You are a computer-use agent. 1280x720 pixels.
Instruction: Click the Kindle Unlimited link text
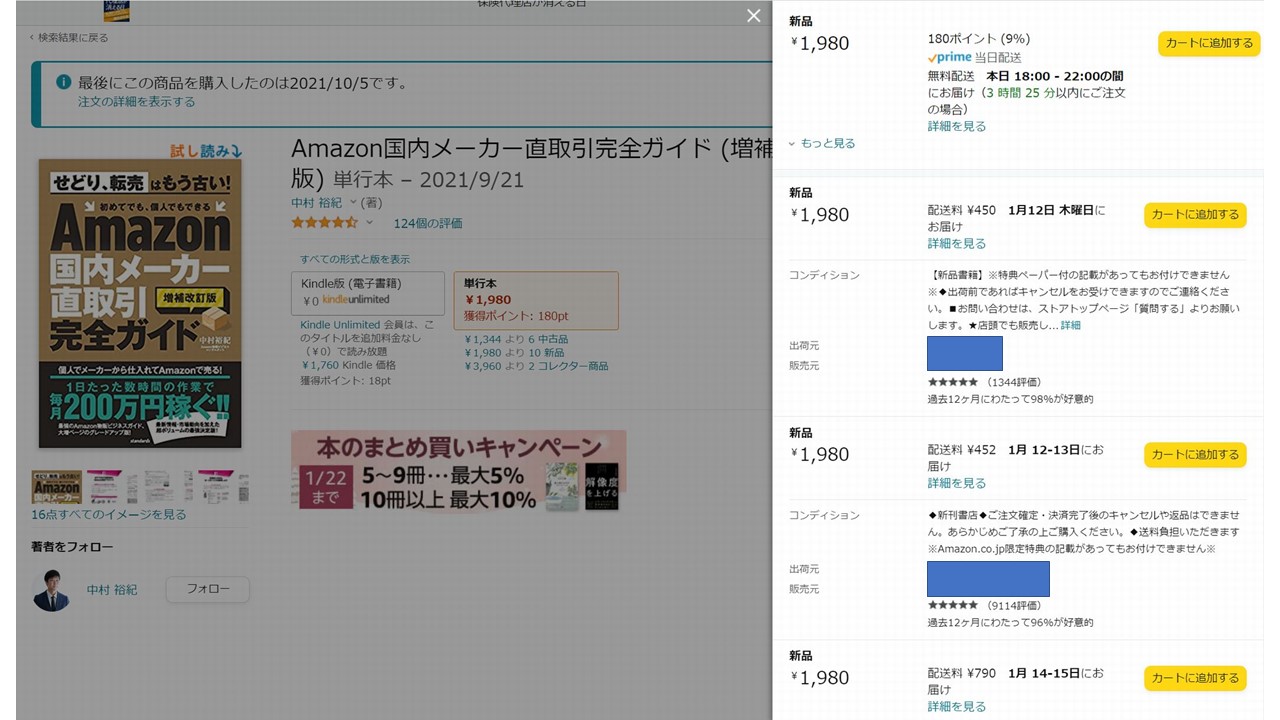pyautogui.click(x=340, y=325)
